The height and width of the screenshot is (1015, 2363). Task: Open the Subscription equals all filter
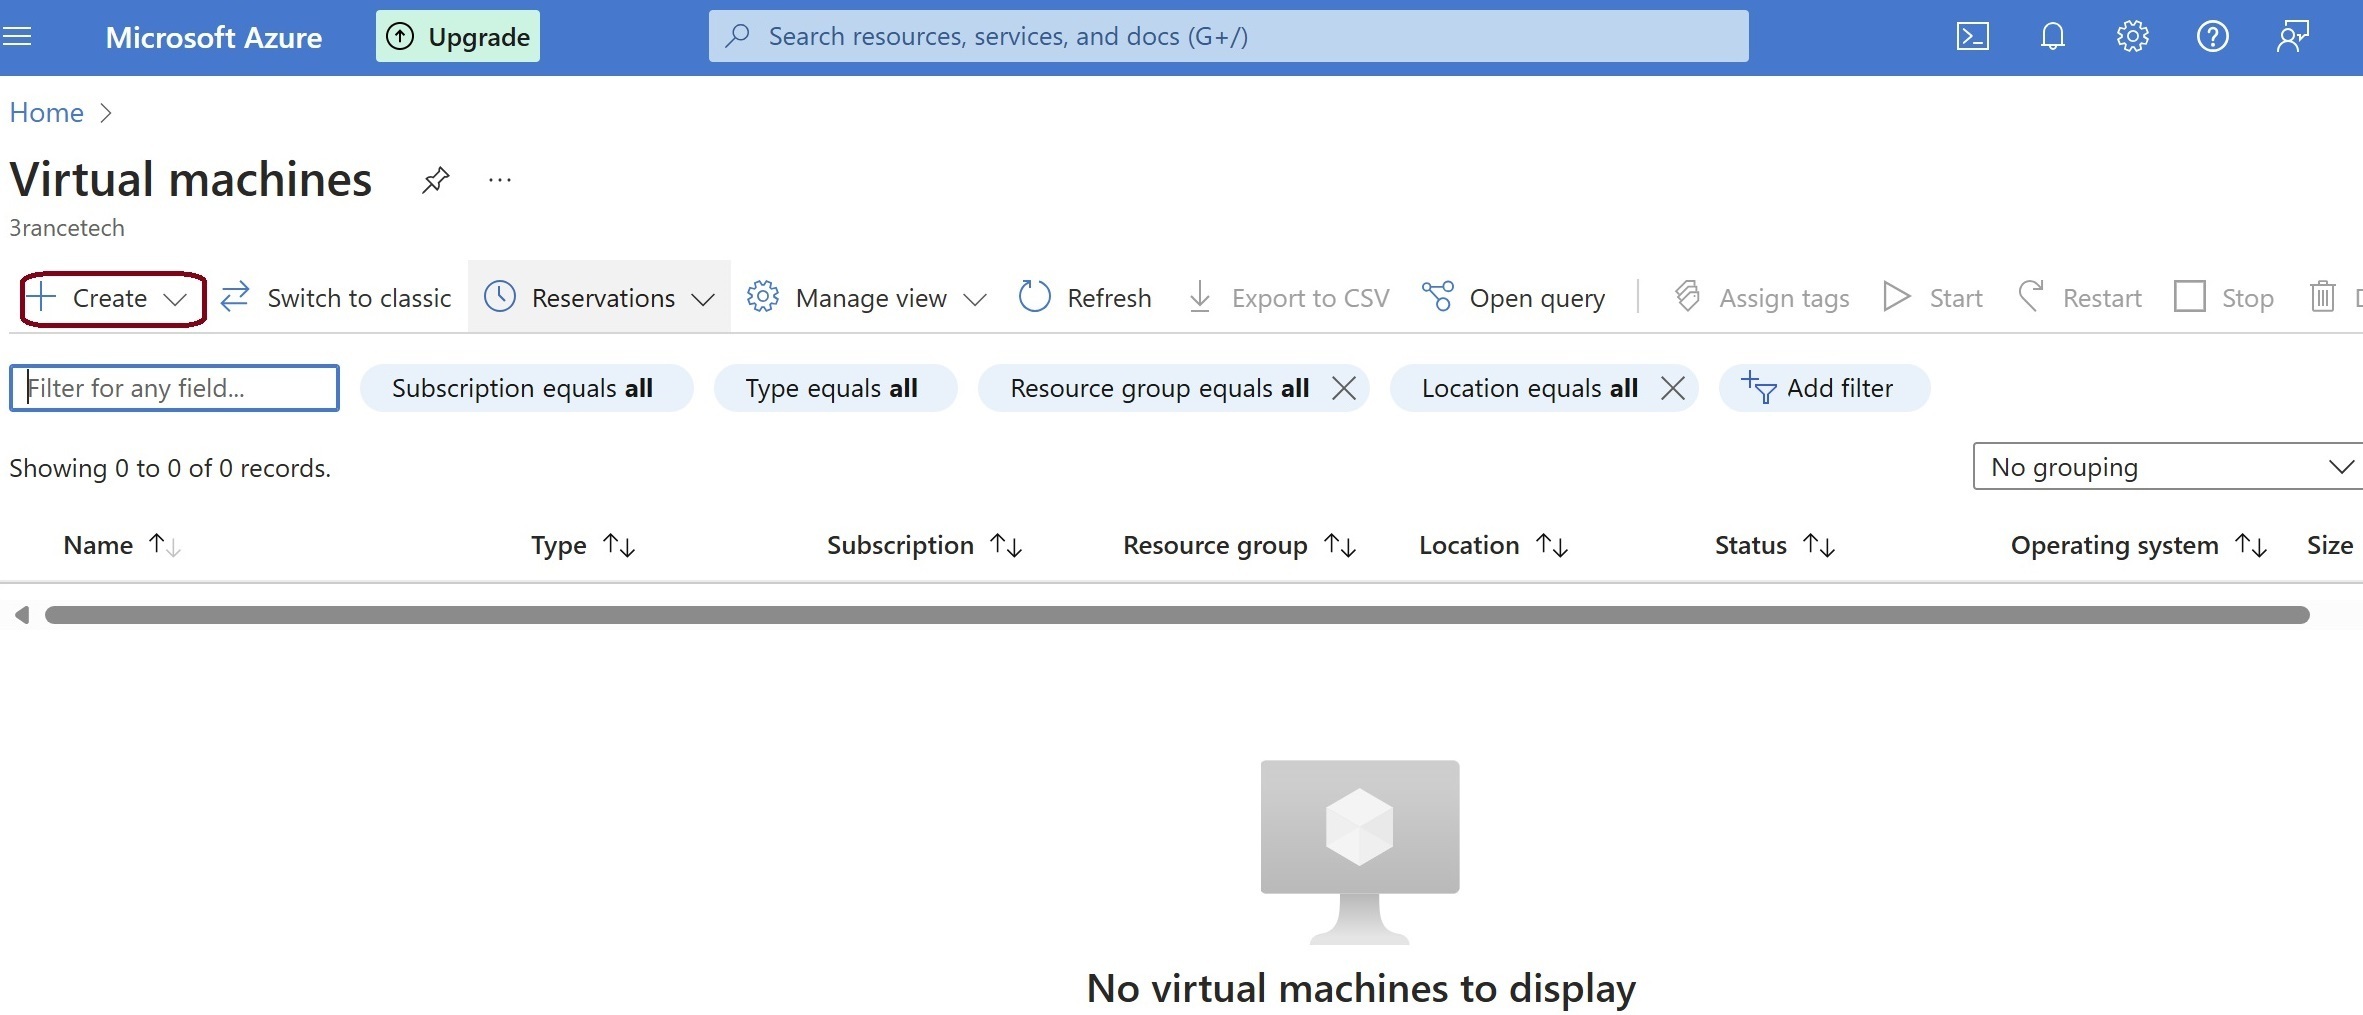tap(526, 388)
